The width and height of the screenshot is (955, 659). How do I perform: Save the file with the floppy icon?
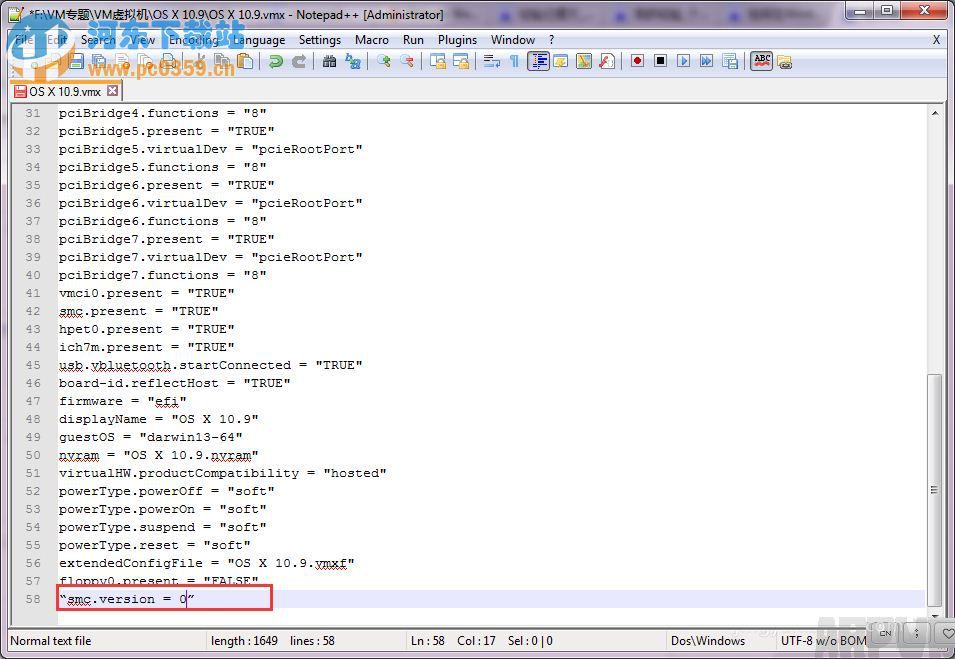click(76, 61)
